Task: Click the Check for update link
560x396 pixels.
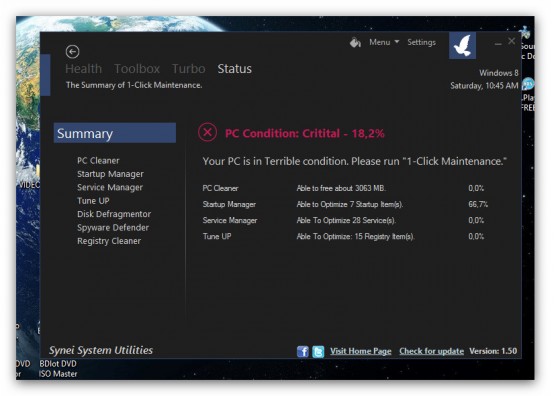Action: (431, 351)
